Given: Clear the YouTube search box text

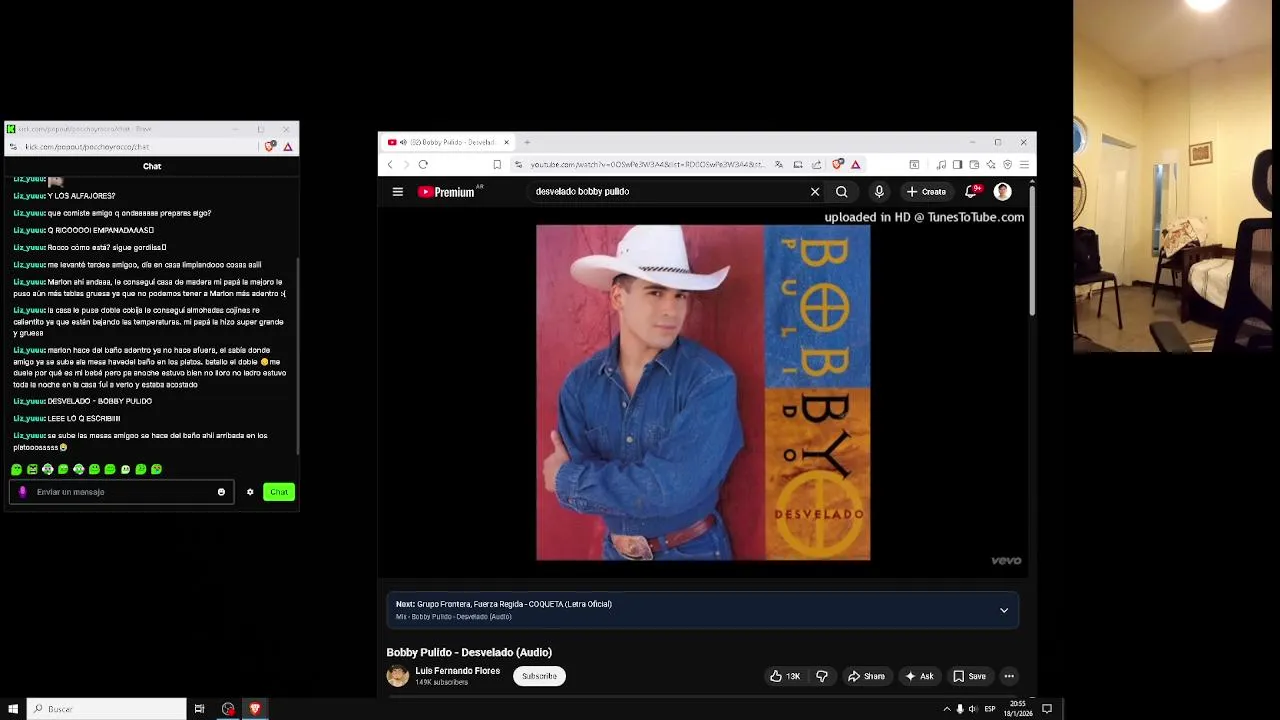Looking at the screenshot, I should (815, 192).
